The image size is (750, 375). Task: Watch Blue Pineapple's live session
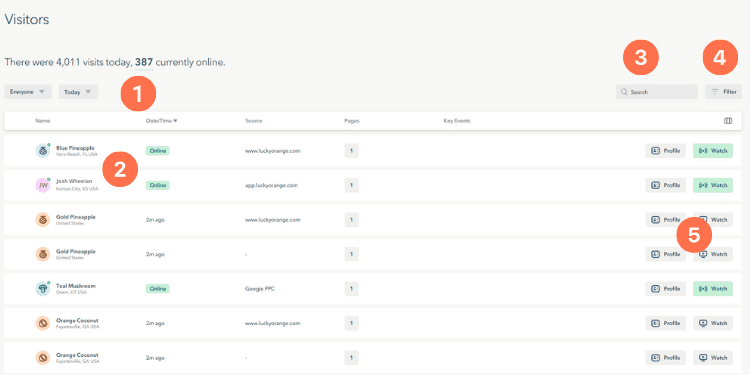713,151
